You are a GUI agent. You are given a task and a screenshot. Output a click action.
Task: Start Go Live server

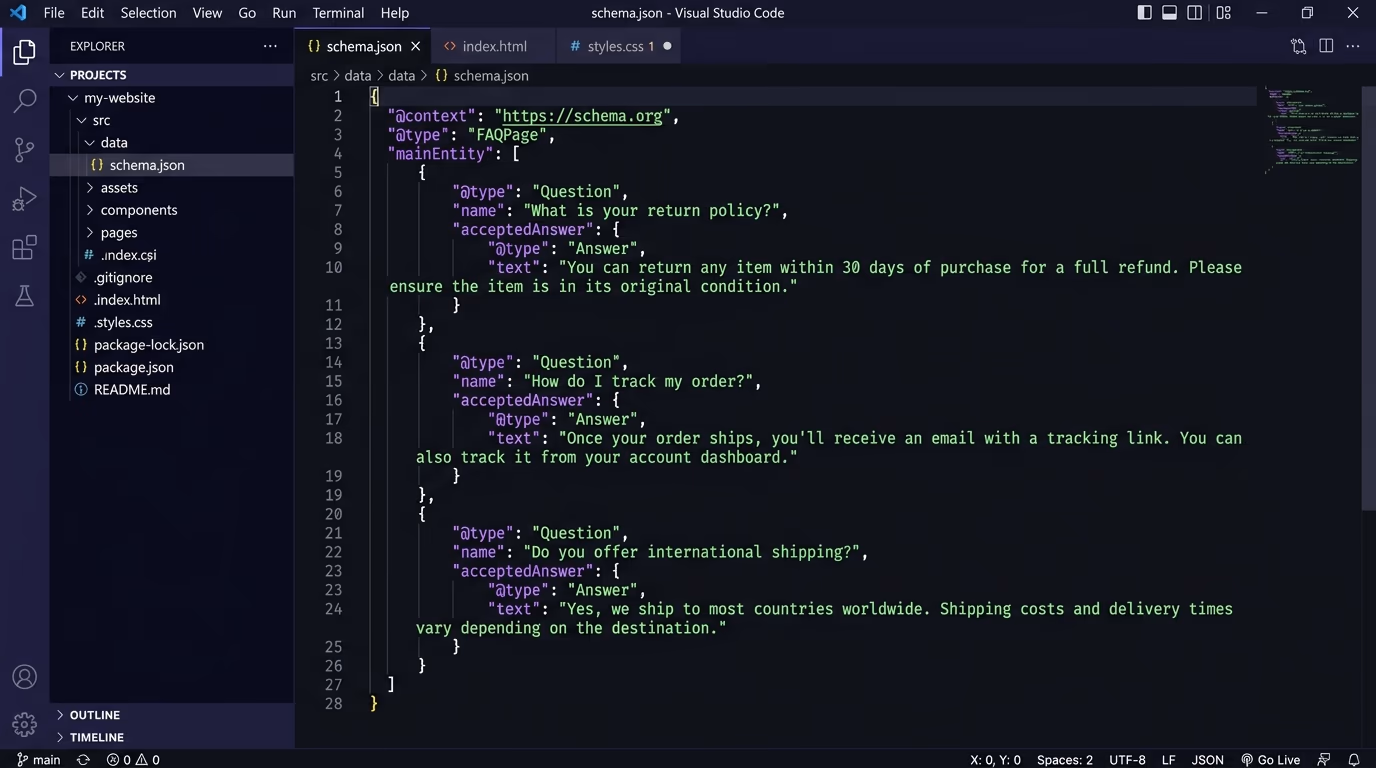coord(1270,759)
